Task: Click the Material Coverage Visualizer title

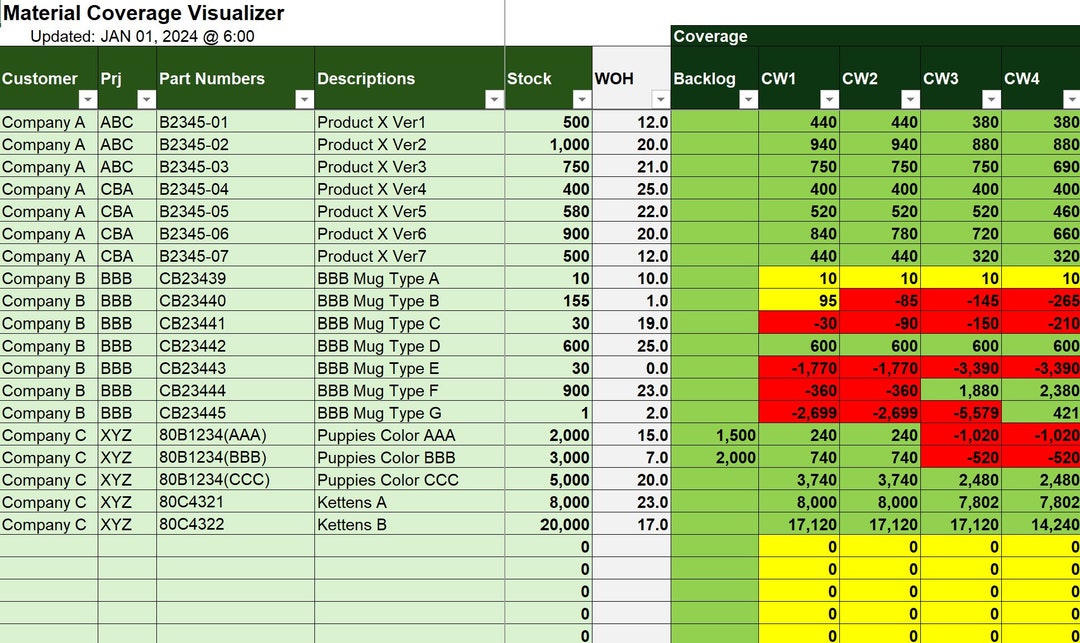Action: [146, 14]
